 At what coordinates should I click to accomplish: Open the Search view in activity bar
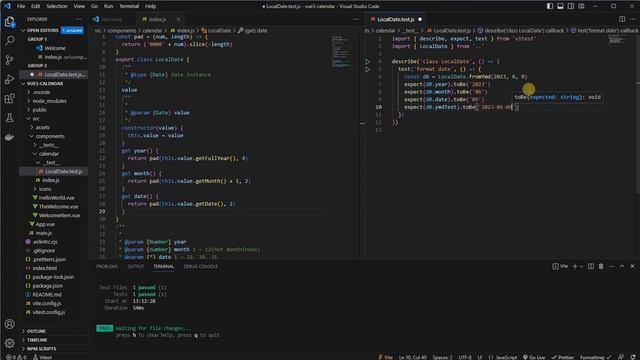point(9,41)
